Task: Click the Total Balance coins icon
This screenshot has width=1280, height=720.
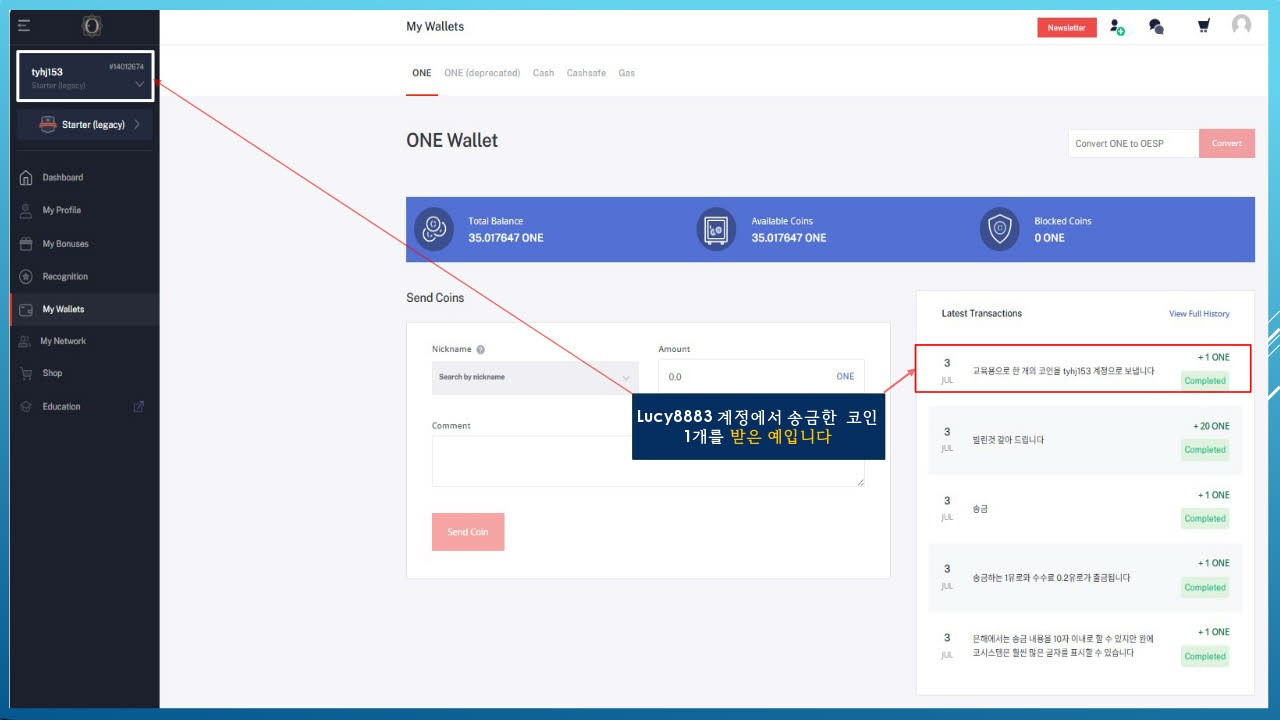Action: (433, 229)
